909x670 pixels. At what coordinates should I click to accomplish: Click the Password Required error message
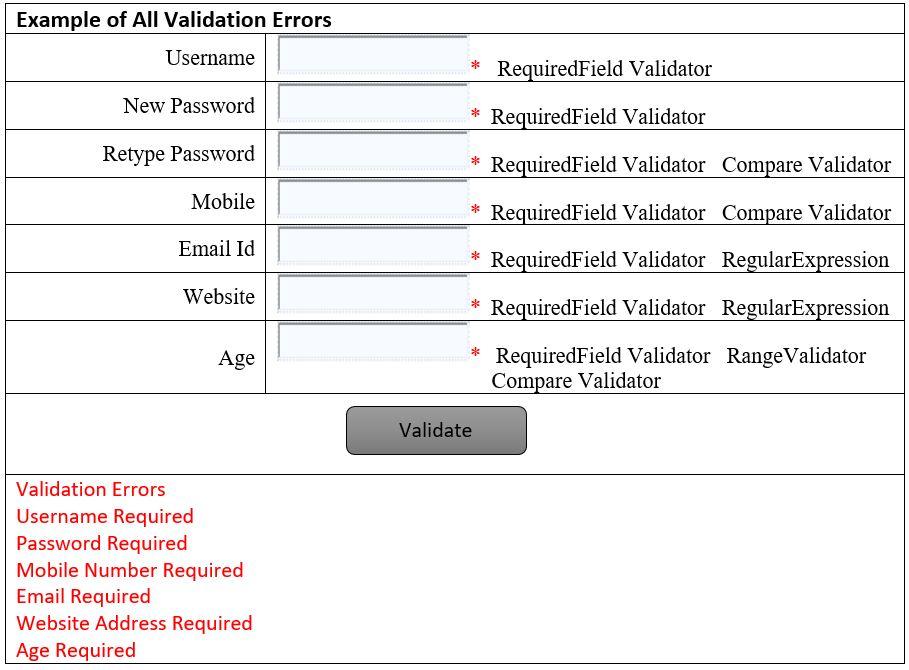point(101,543)
